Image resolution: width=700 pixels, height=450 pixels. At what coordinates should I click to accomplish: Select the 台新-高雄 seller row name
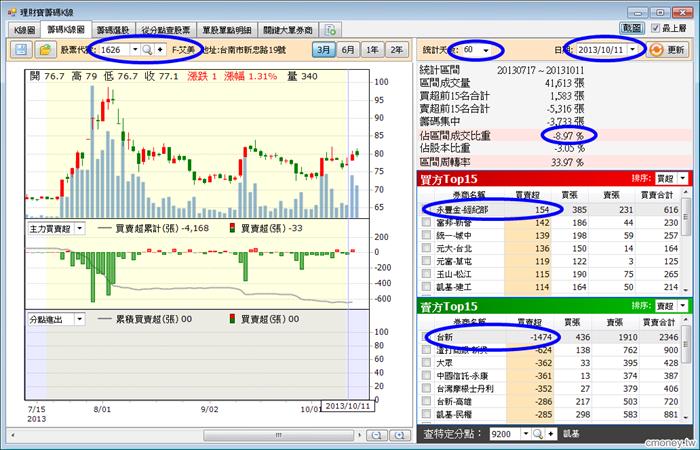tap(454, 401)
